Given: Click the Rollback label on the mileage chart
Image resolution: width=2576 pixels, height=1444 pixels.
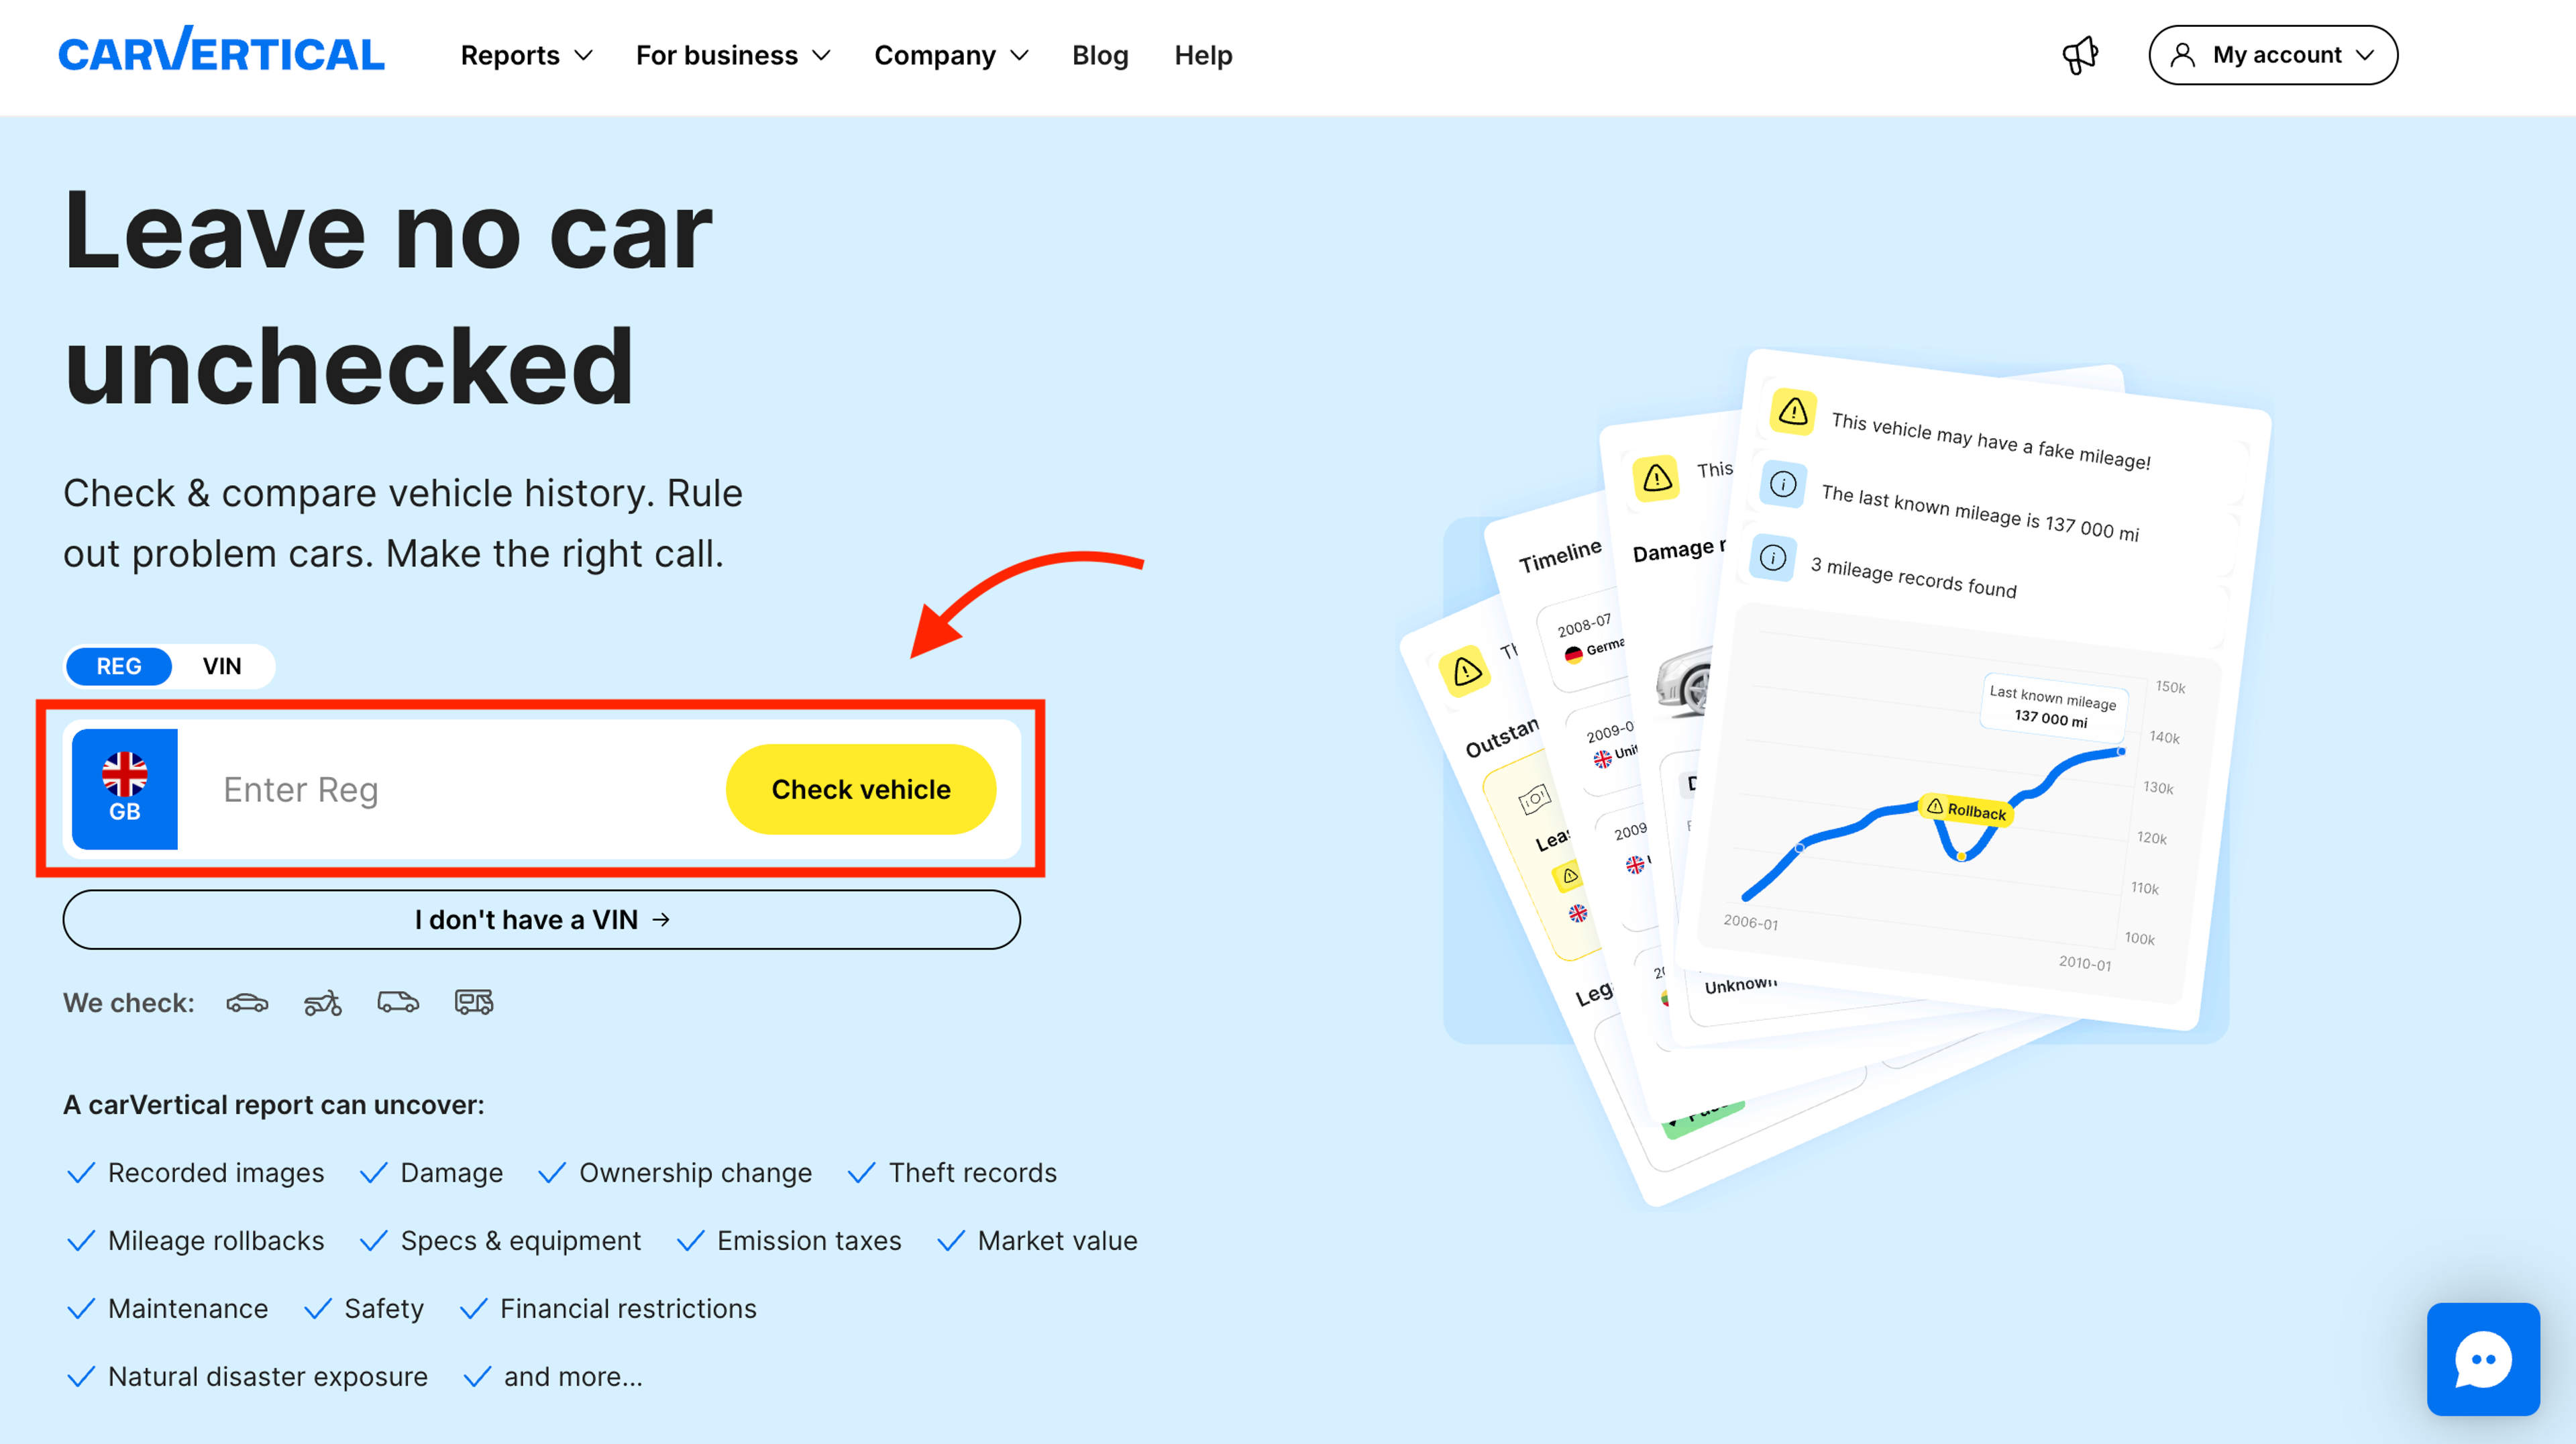Looking at the screenshot, I should click(1966, 810).
